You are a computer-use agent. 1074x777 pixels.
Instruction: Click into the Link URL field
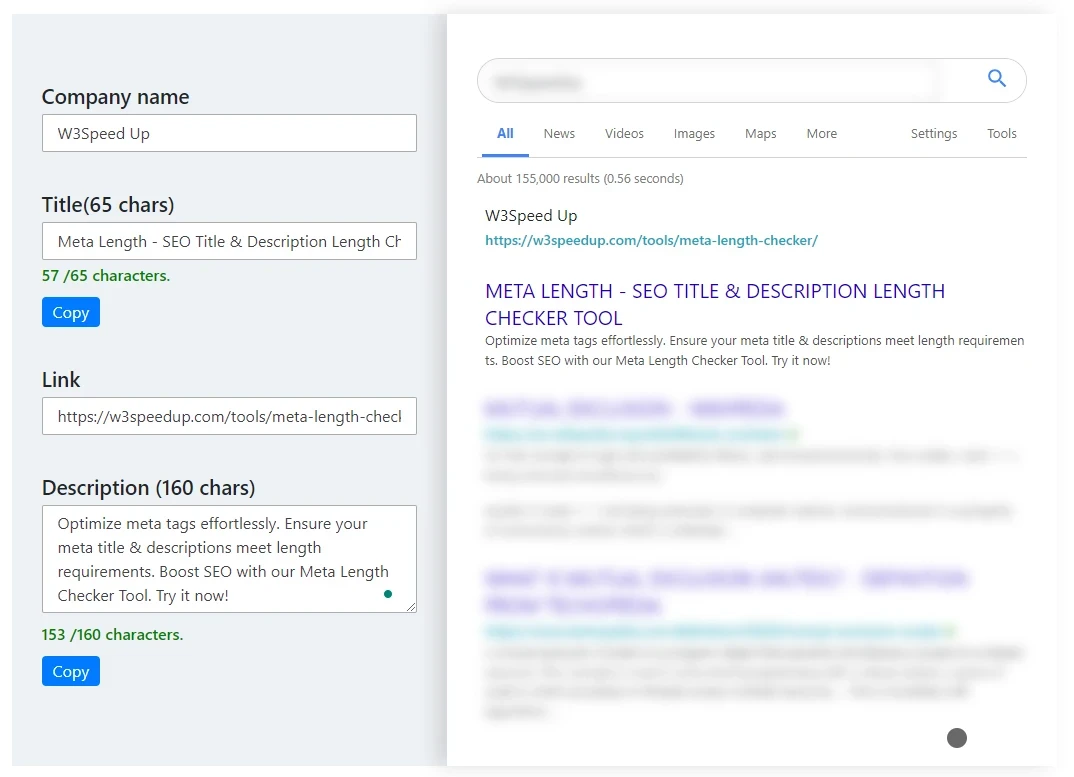tap(229, 416)
